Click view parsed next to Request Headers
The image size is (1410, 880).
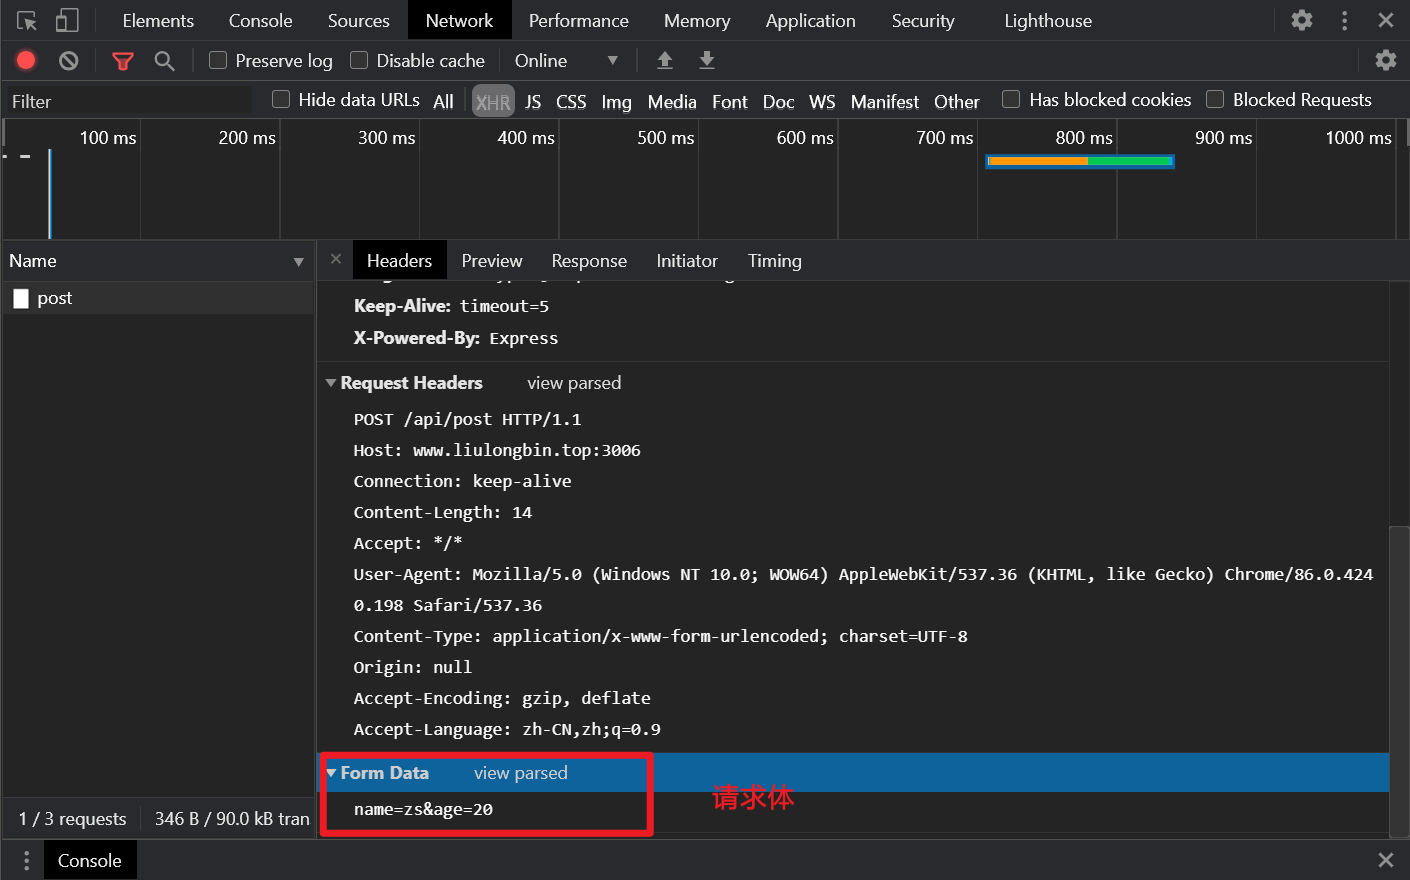574,383
